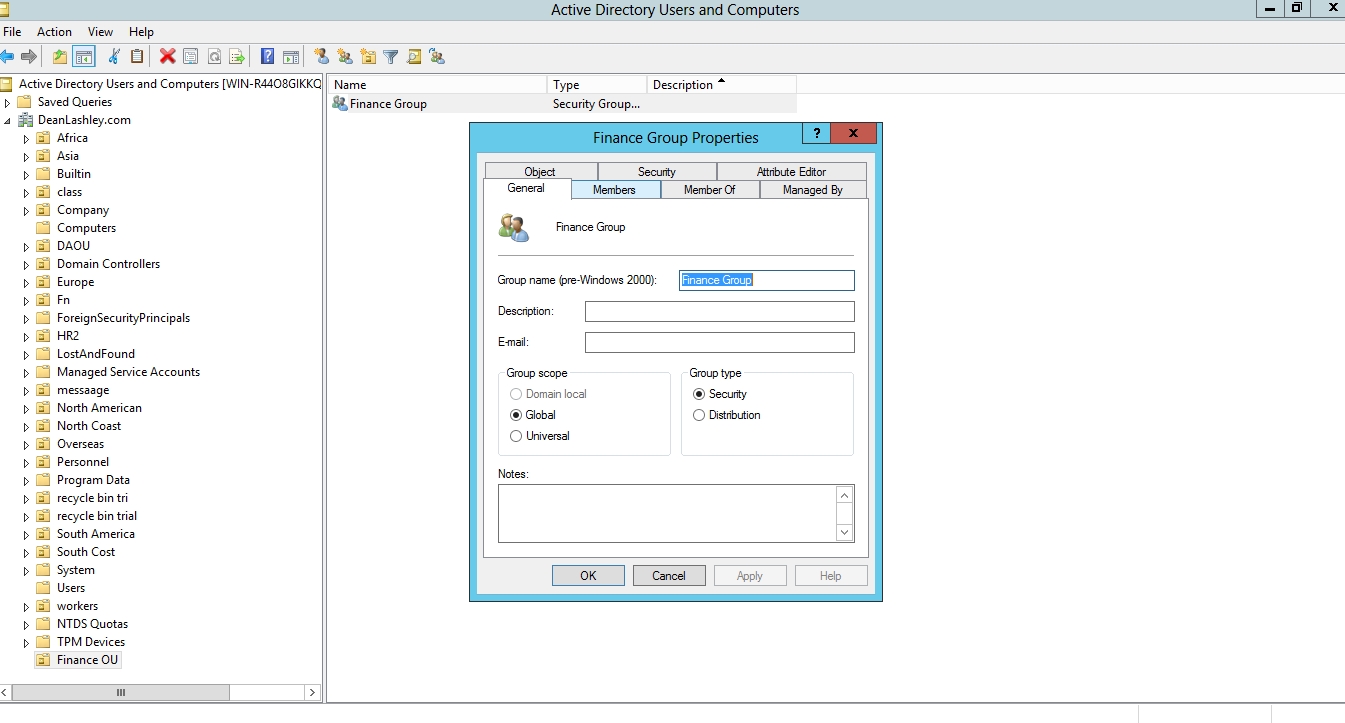1345x723 pixels.
Task: Expand the Saved Queries node
Action: (x=8, y=102)
